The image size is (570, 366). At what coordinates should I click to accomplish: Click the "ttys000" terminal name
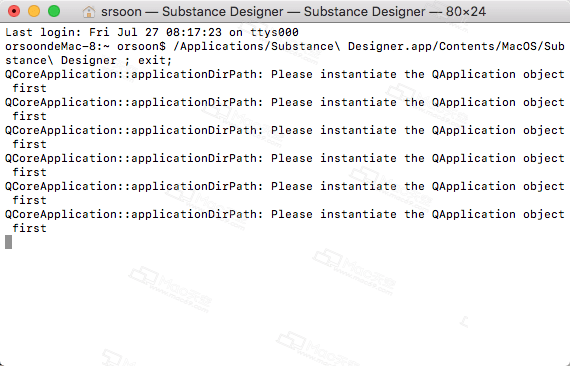pyautogui.click(x=274, y=32)
